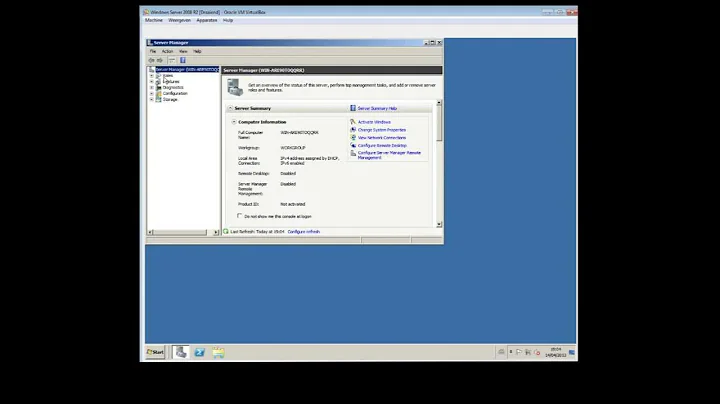Click the Configure Server Manager Remote Management icon

353,153
